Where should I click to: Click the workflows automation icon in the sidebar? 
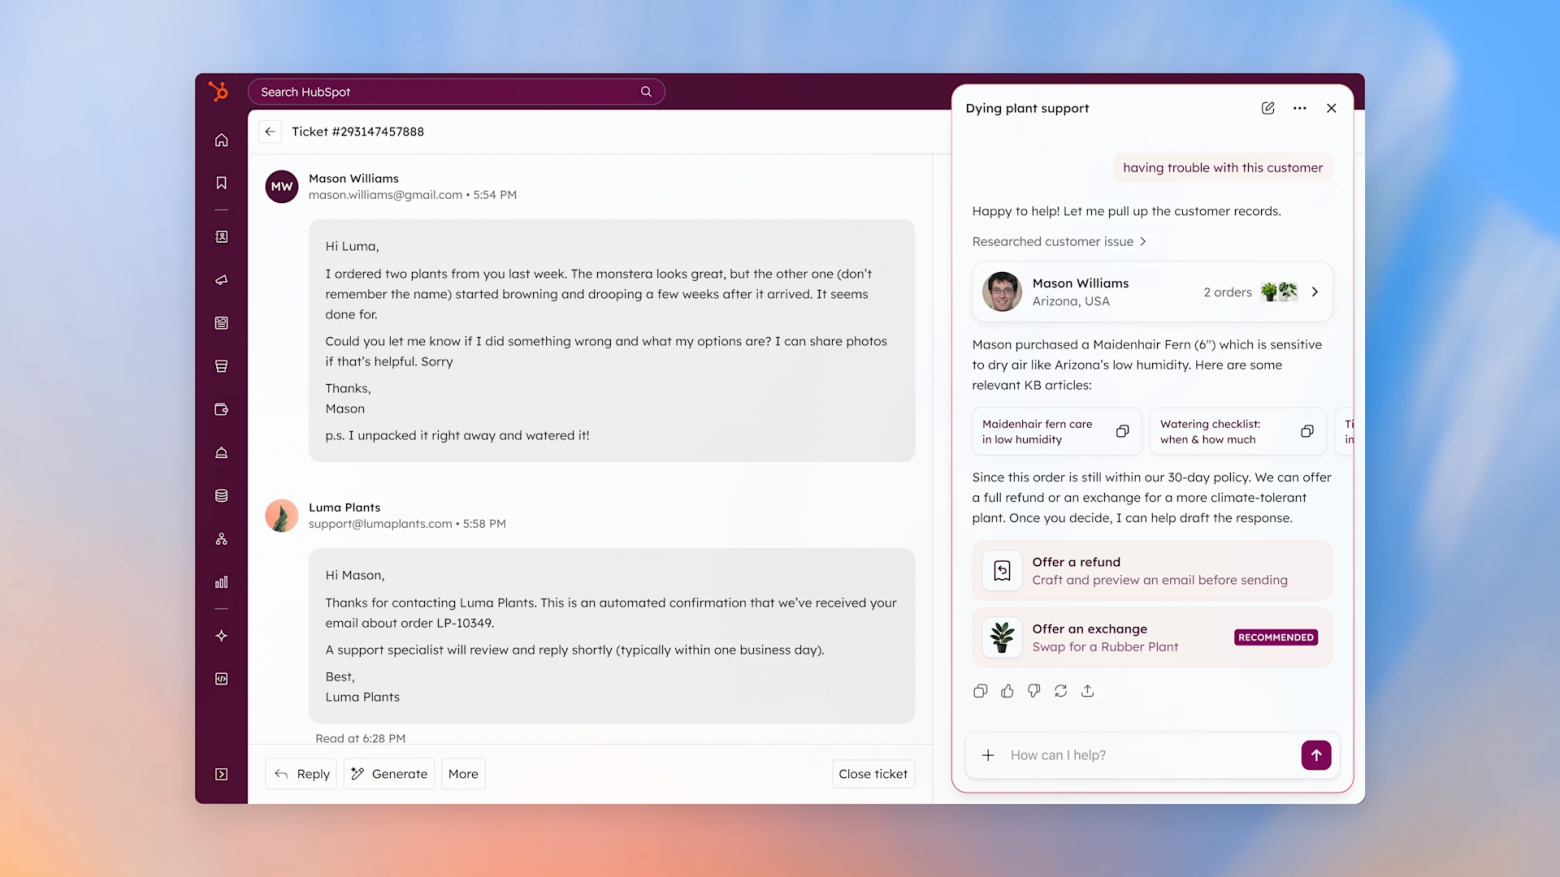pyautogui.click(x=221, y=538)
